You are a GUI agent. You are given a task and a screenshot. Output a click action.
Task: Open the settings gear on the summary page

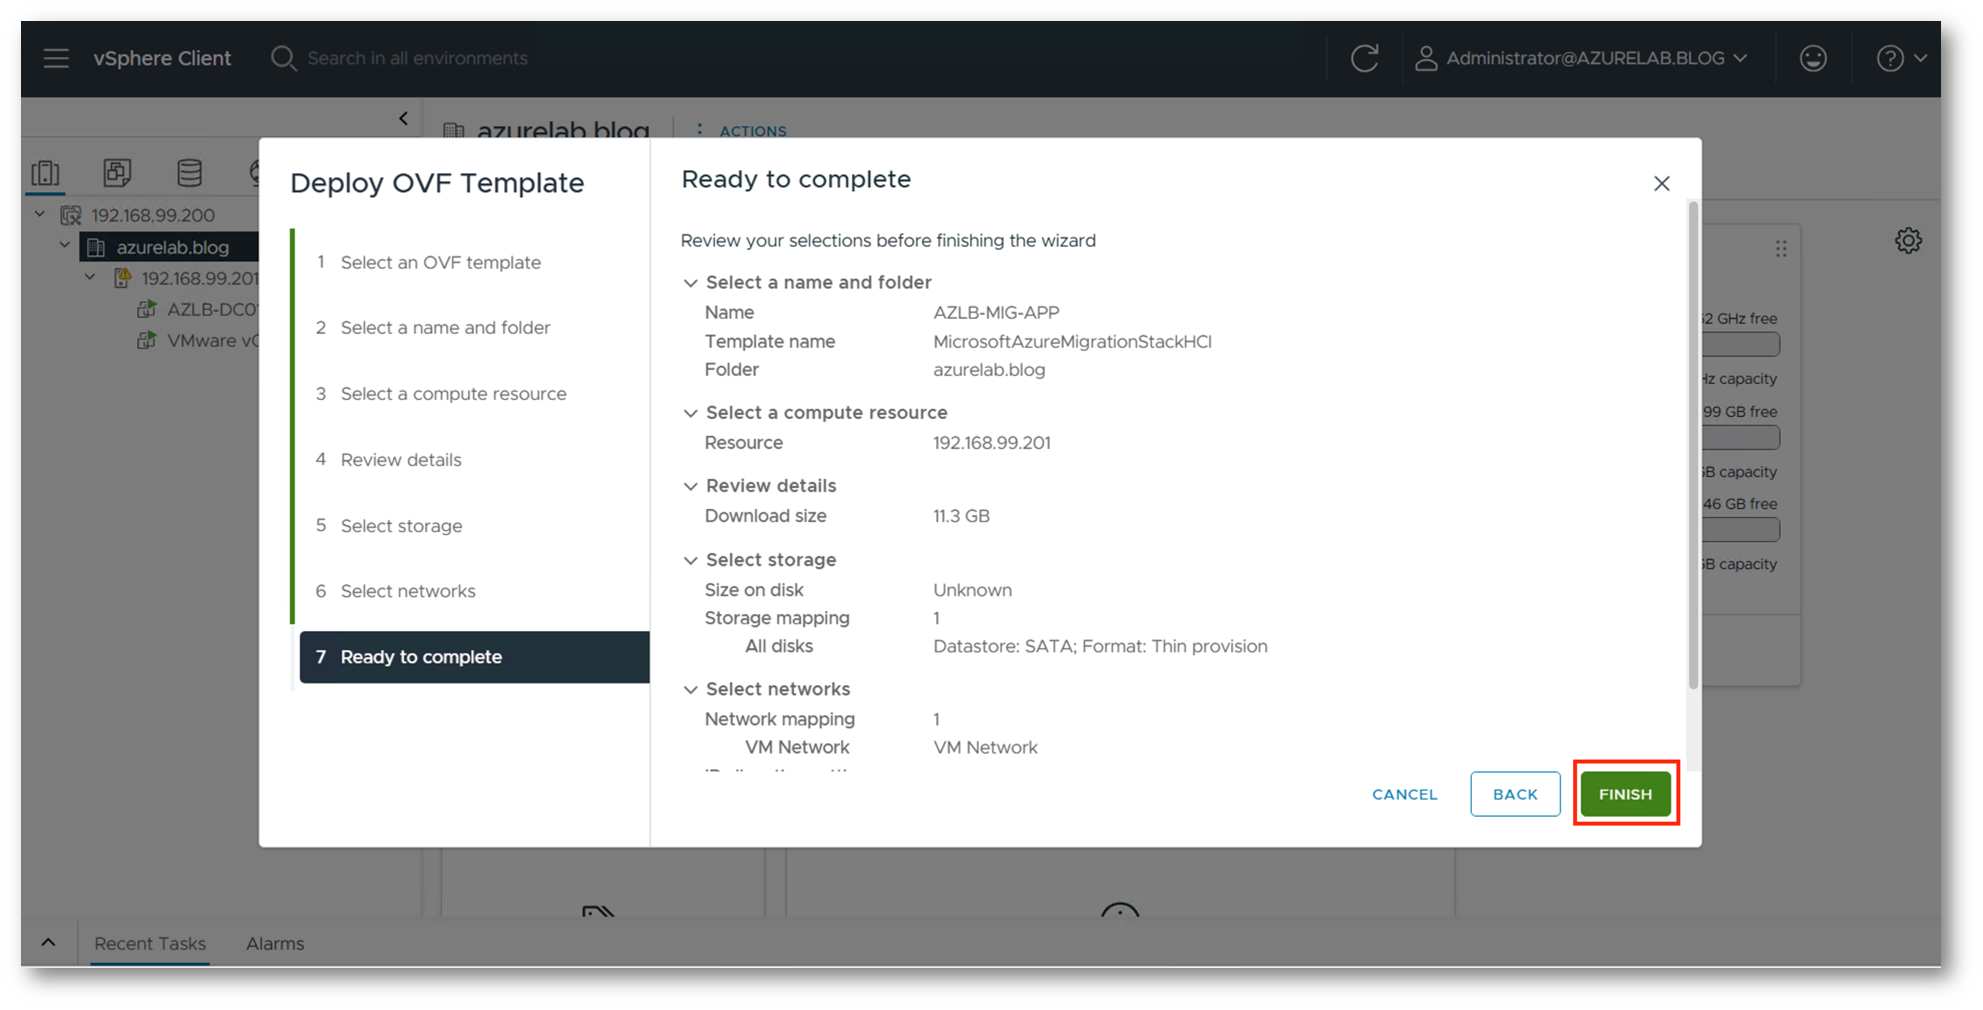(x=1908, y=240)
